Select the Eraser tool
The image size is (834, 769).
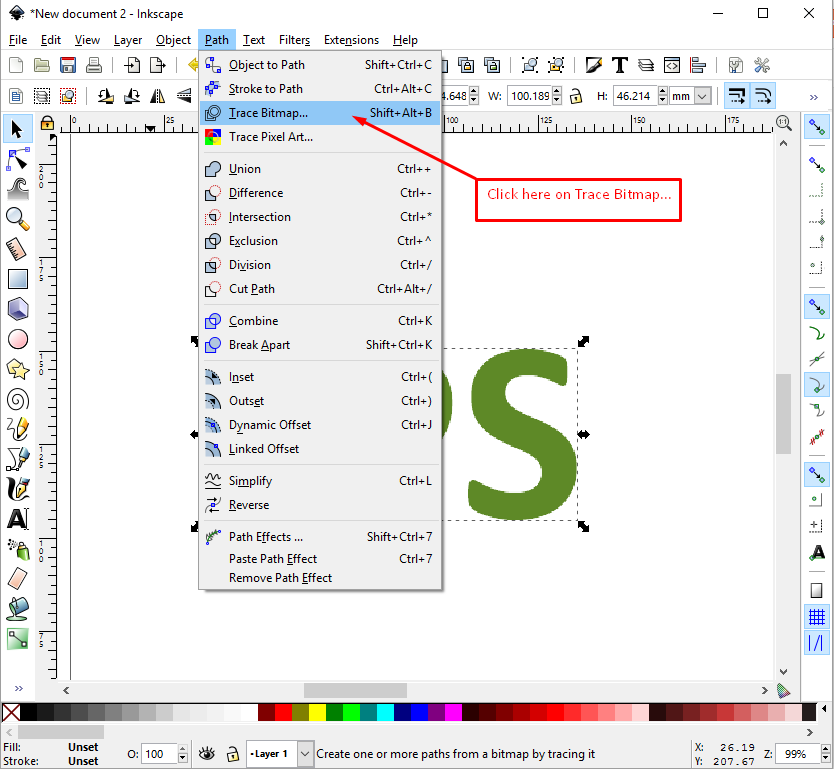17,578
